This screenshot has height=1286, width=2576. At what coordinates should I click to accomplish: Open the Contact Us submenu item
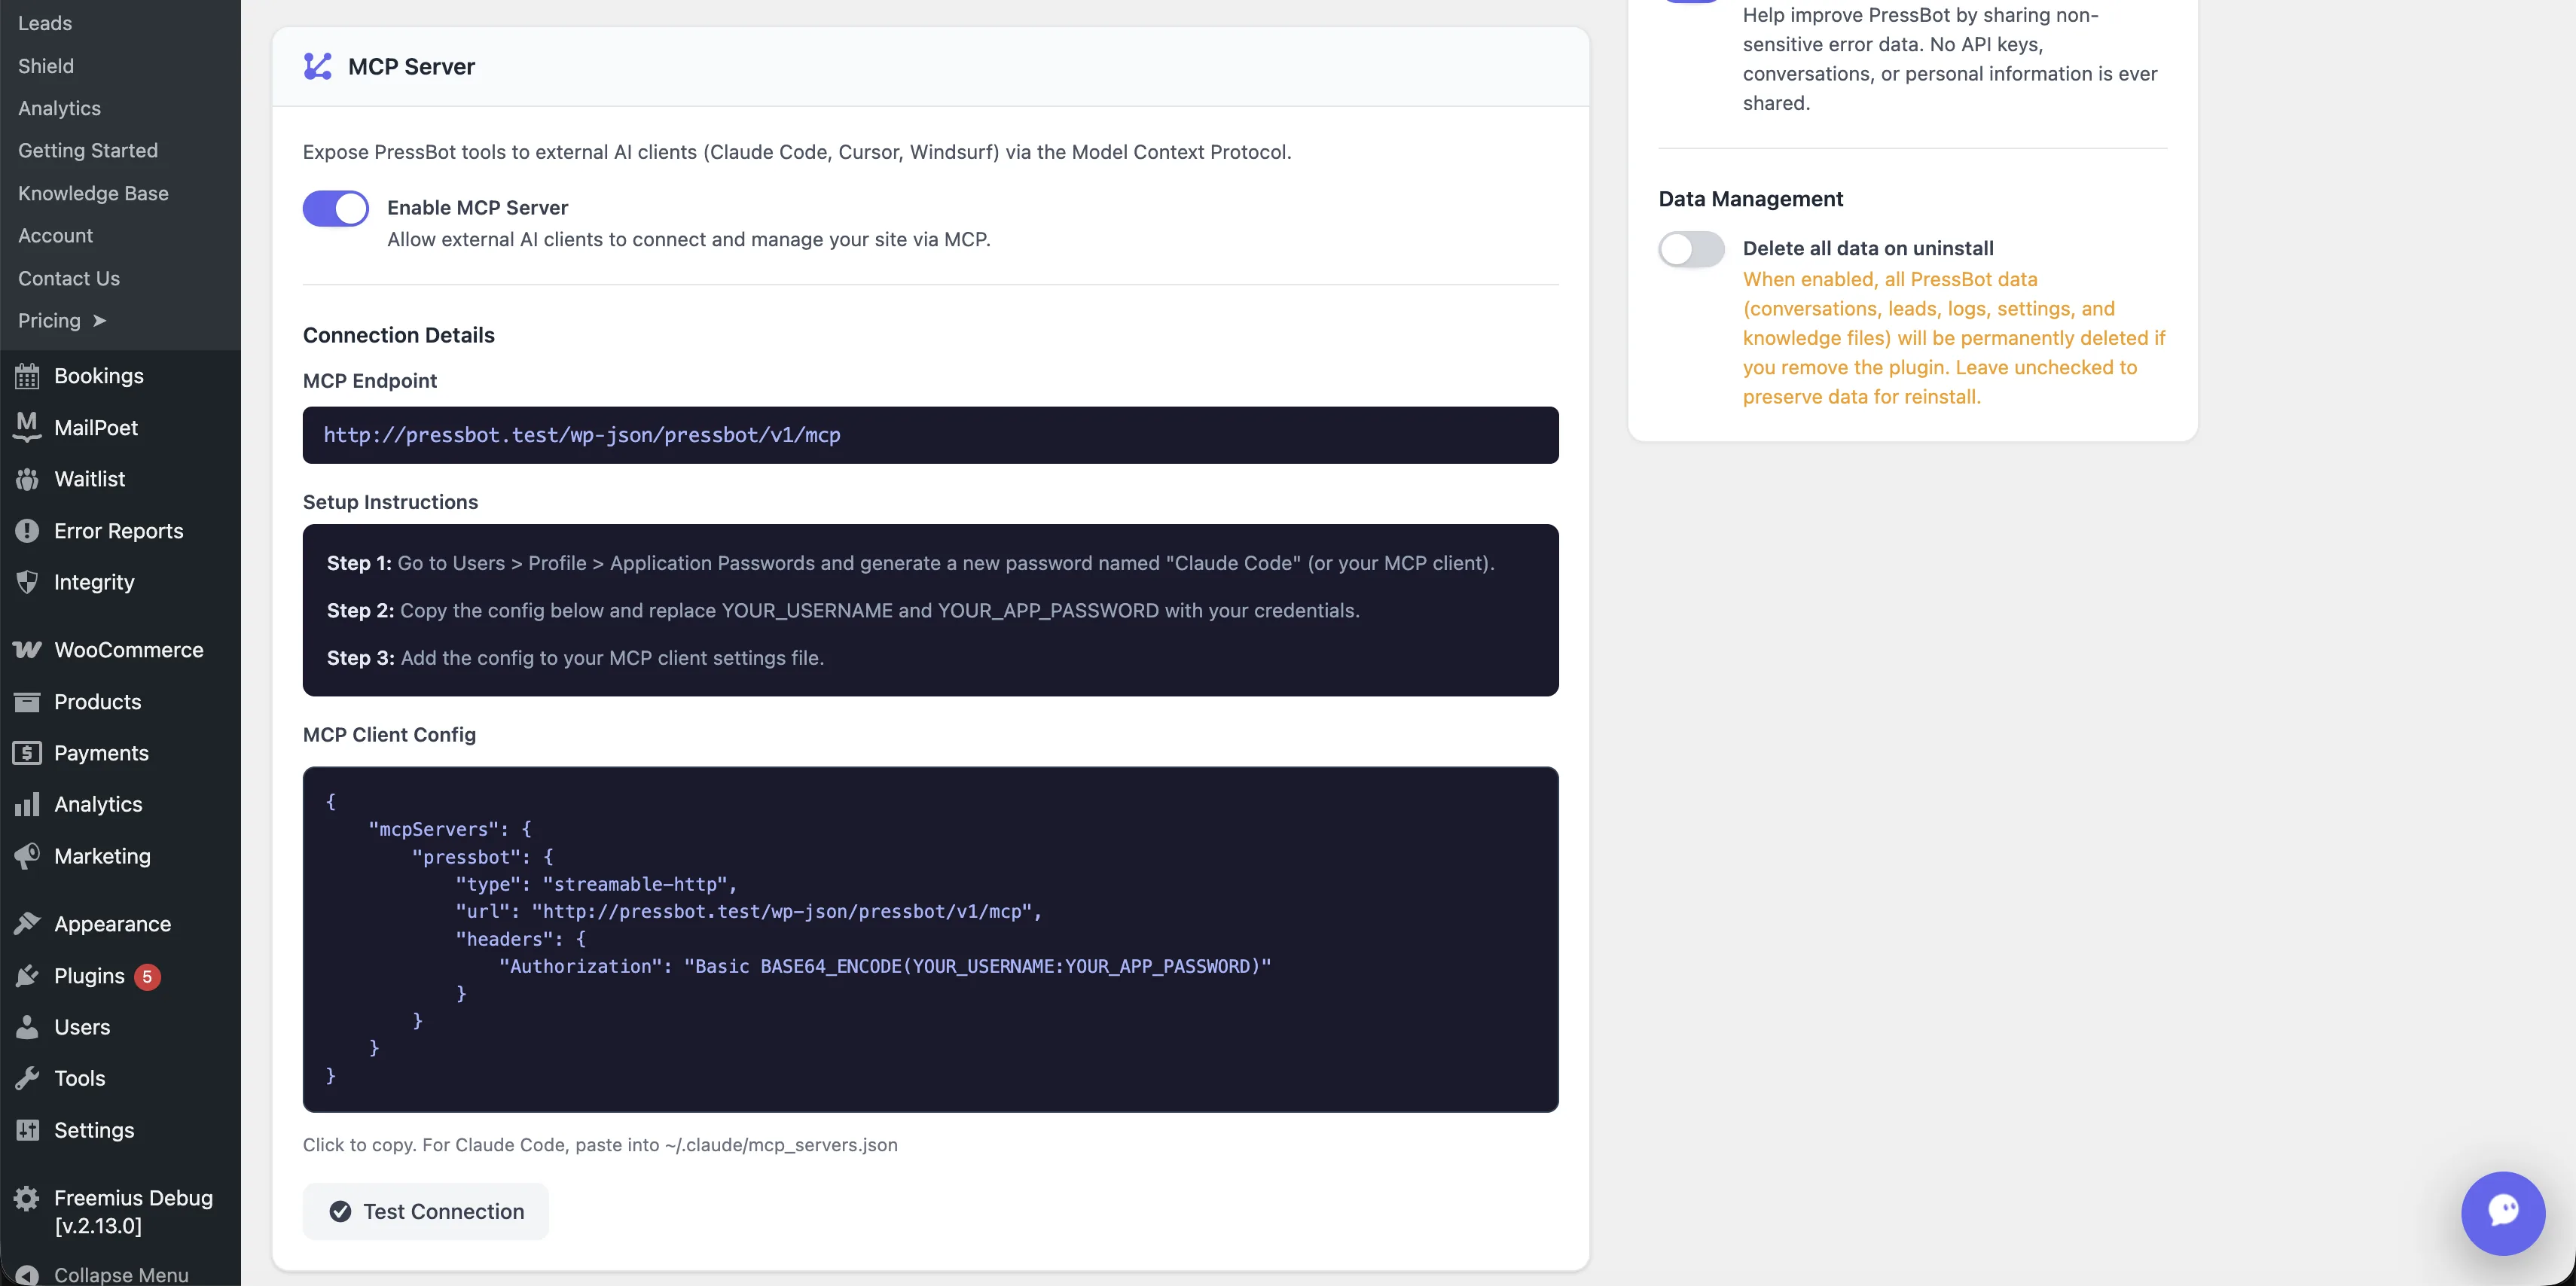[x=69, y=278]
